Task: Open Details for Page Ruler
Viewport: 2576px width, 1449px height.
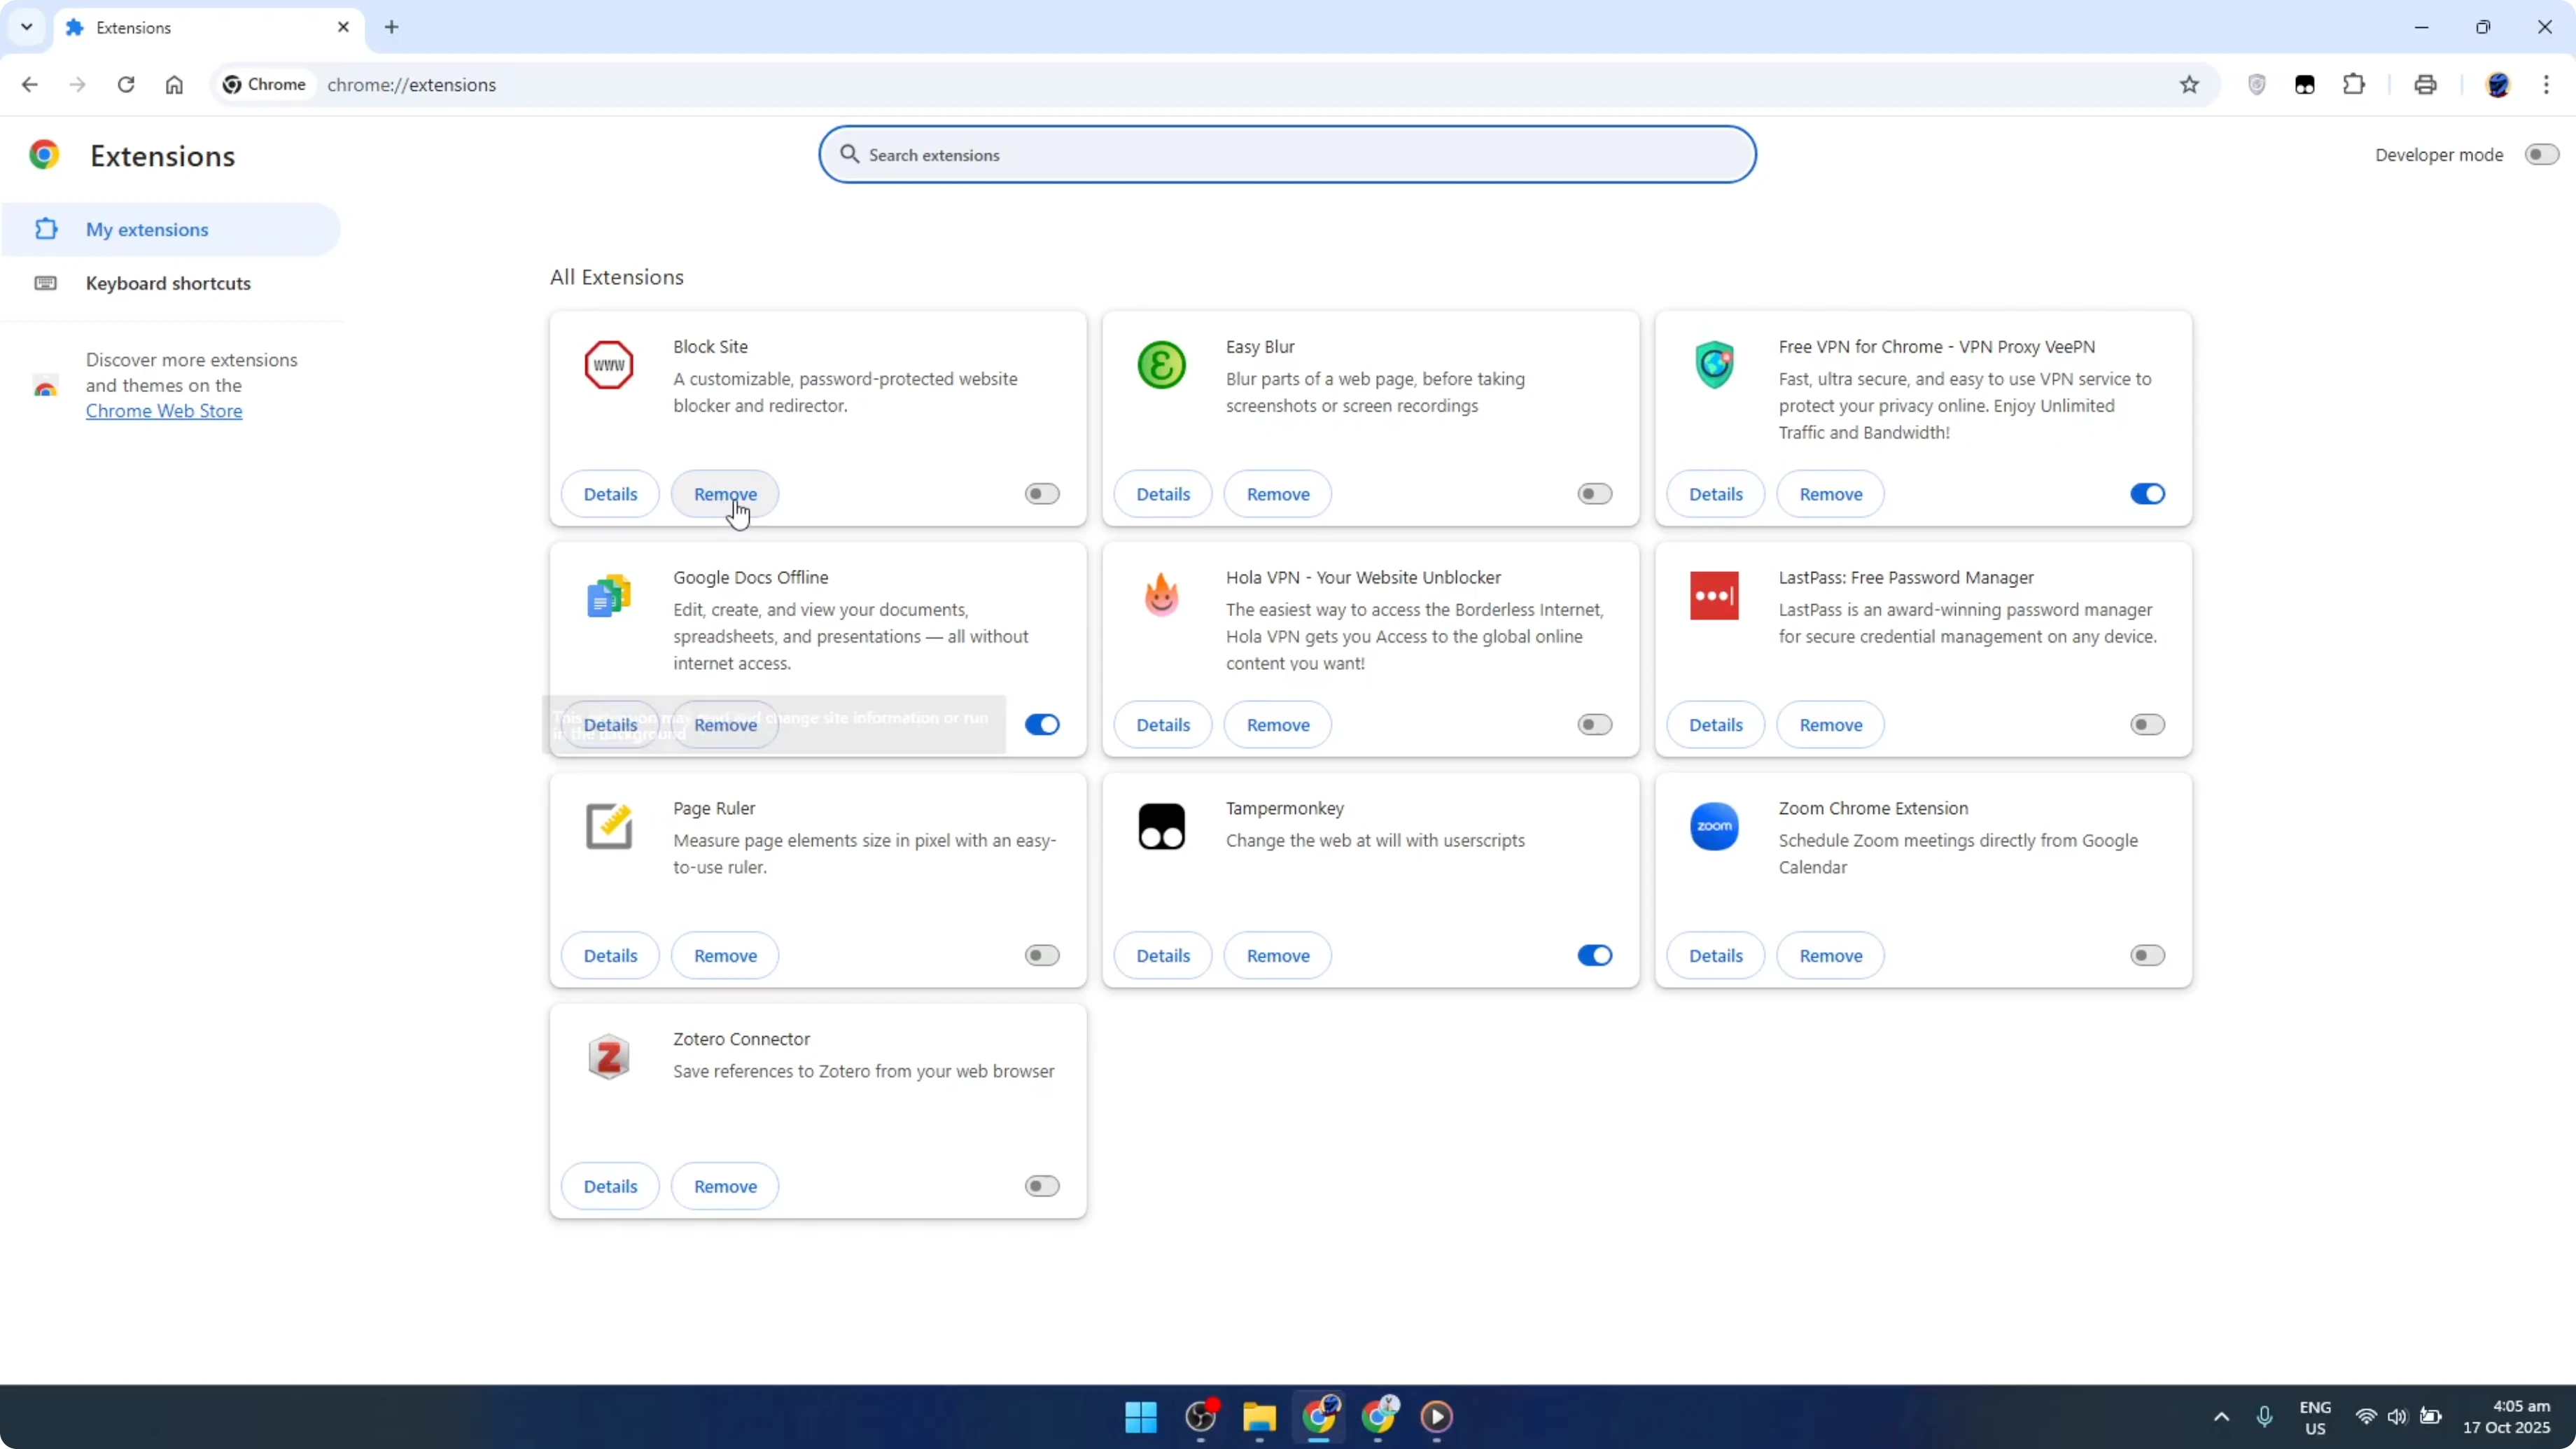Action: (610, 956)
